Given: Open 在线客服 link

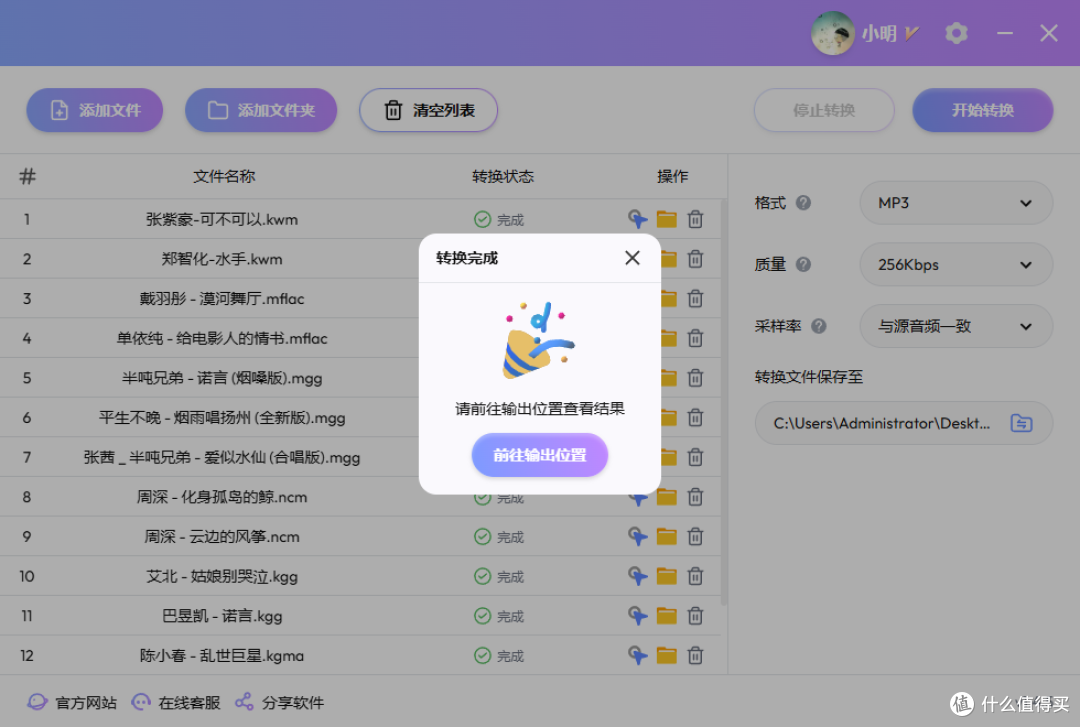Looking at the screenshot, I should pos(176,702).
